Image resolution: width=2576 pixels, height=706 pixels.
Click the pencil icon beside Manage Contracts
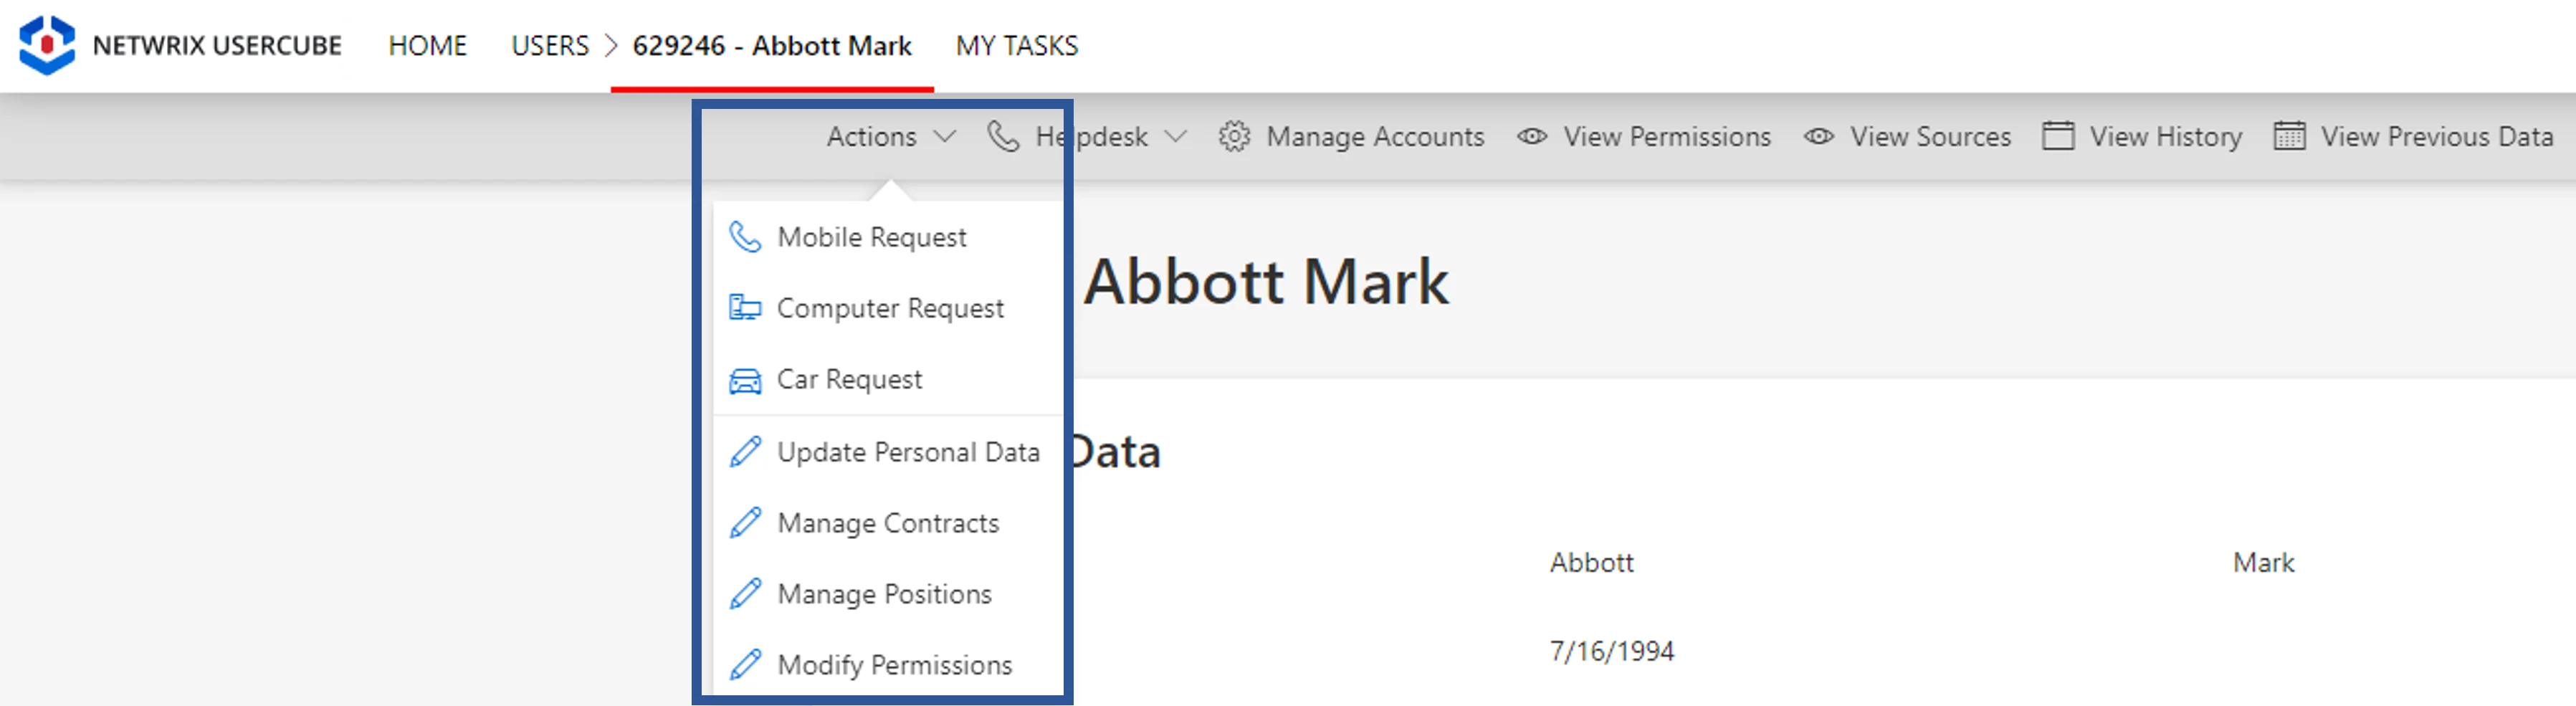pyautogui.click(x=745, y=523)
